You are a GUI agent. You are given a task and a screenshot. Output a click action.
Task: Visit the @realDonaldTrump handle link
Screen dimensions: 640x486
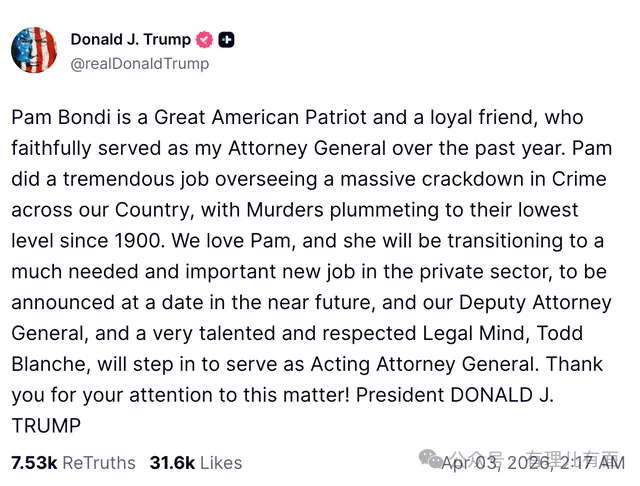click(140, 63)
